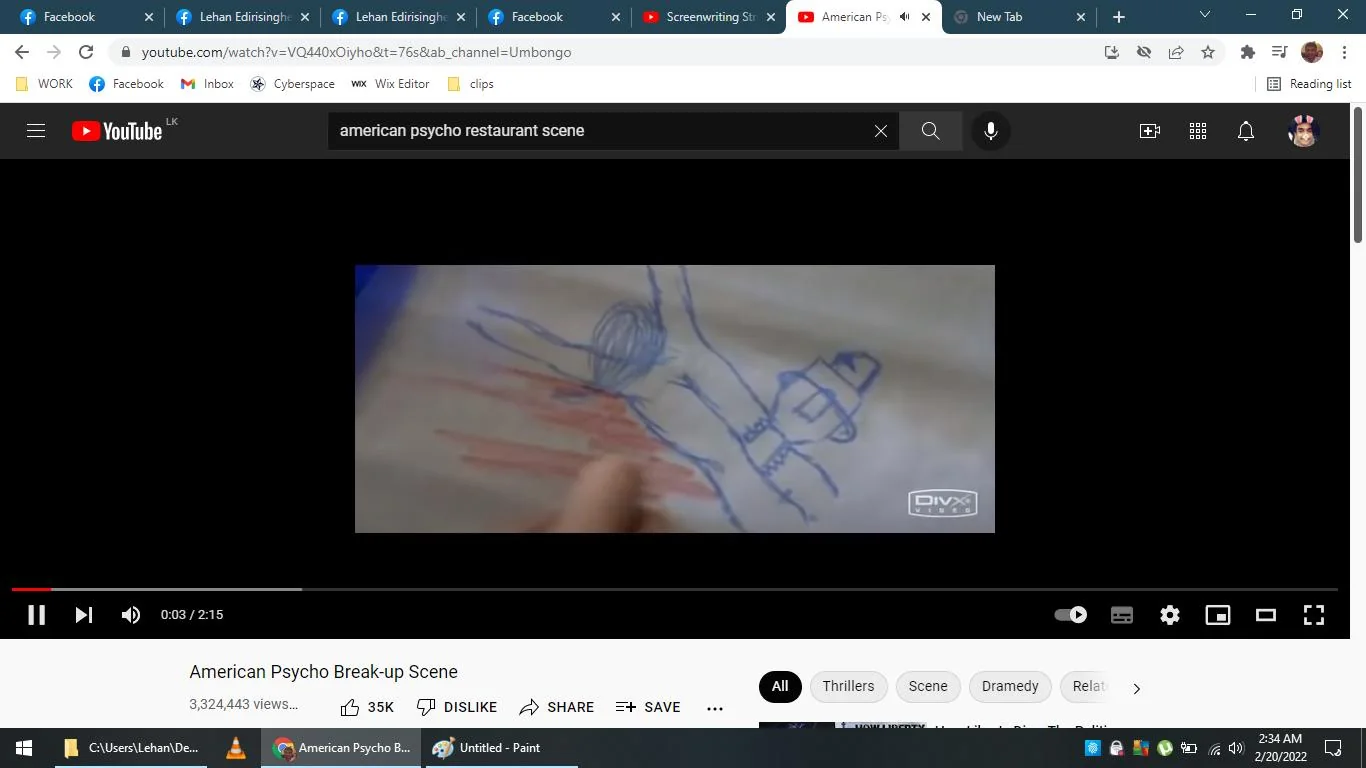Image resolution: width=1366 pixels, height=768 pixels.
Task: Go to the YouTube home logo
Action: (117, 131)
